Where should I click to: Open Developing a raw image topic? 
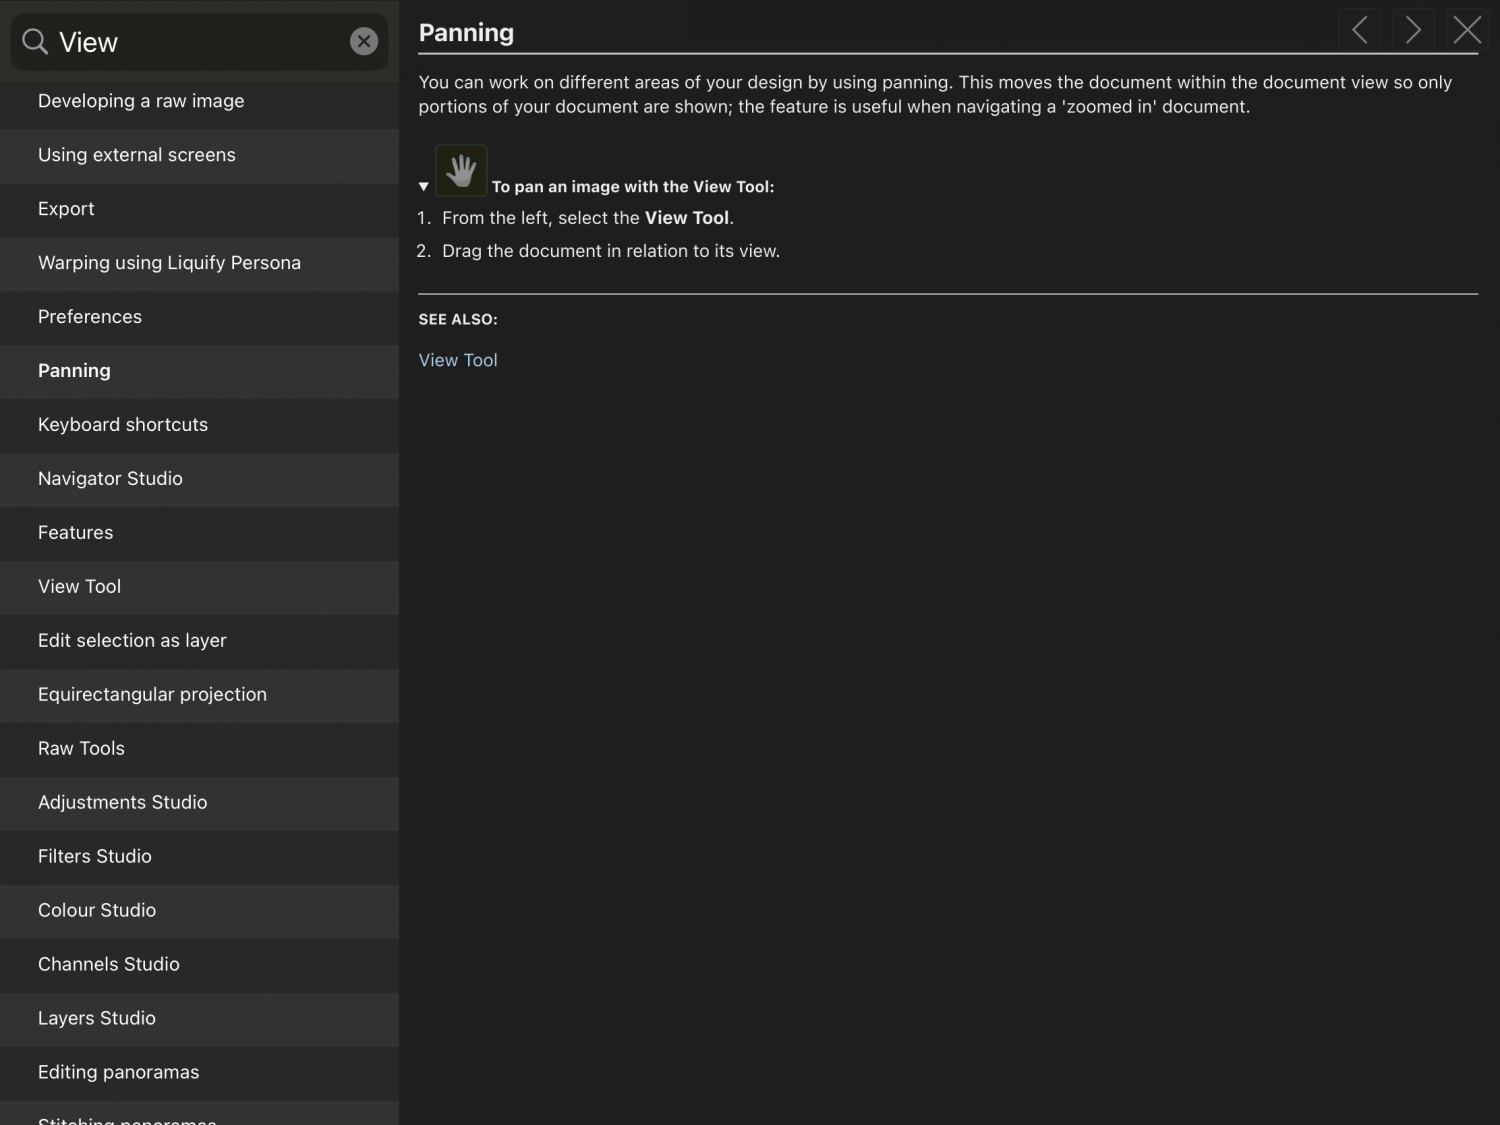[x=141, y=101]
